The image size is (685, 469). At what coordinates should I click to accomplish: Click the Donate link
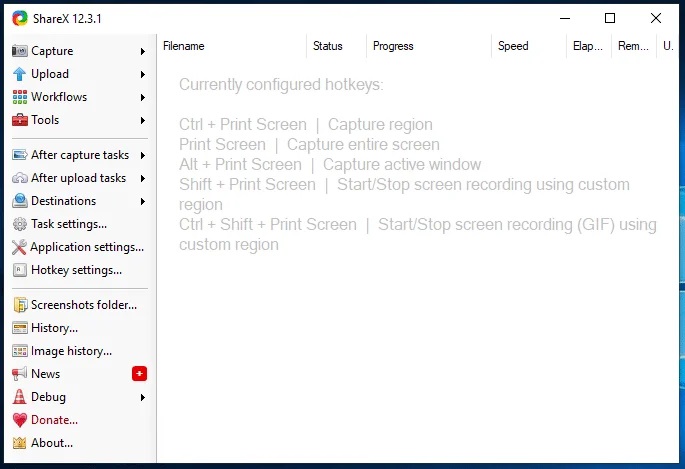click(x=80, y=420)
